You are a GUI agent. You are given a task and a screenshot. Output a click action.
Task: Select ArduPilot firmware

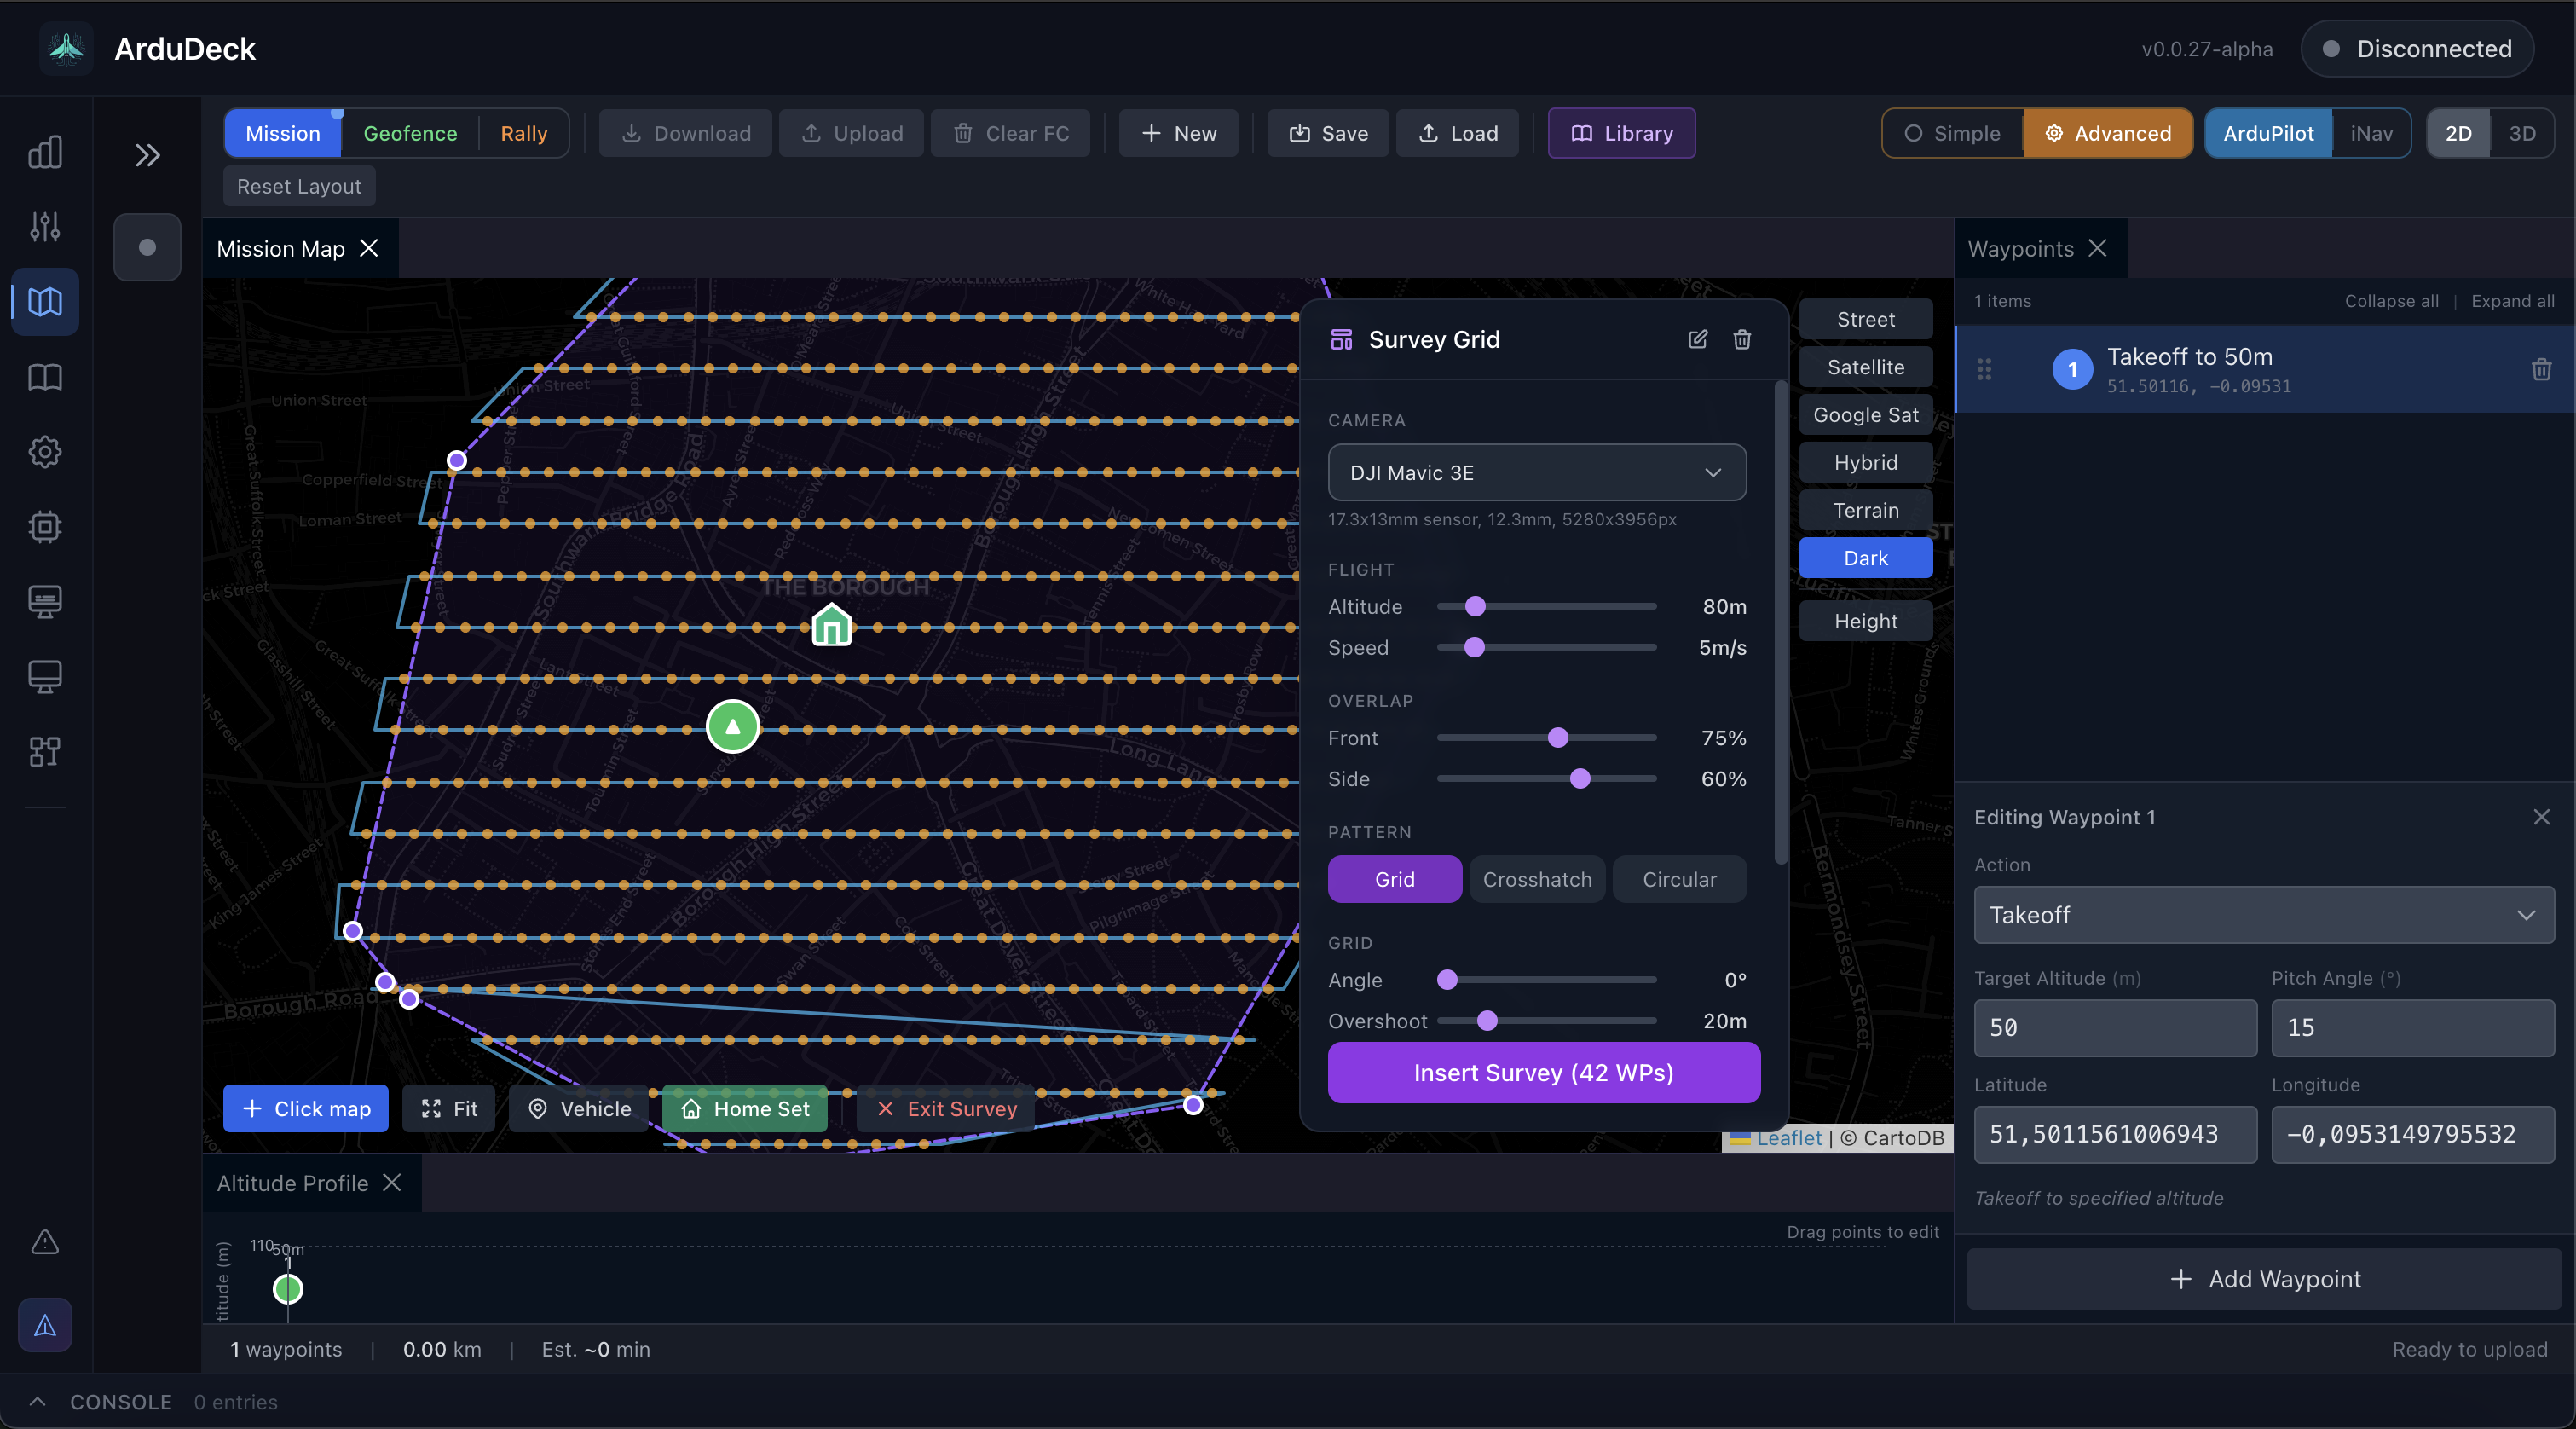coord(2268,133)
